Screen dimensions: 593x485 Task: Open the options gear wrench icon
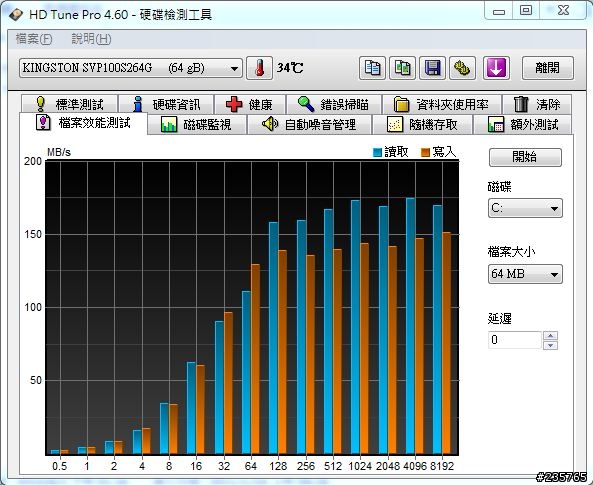(x=462, y=68)
